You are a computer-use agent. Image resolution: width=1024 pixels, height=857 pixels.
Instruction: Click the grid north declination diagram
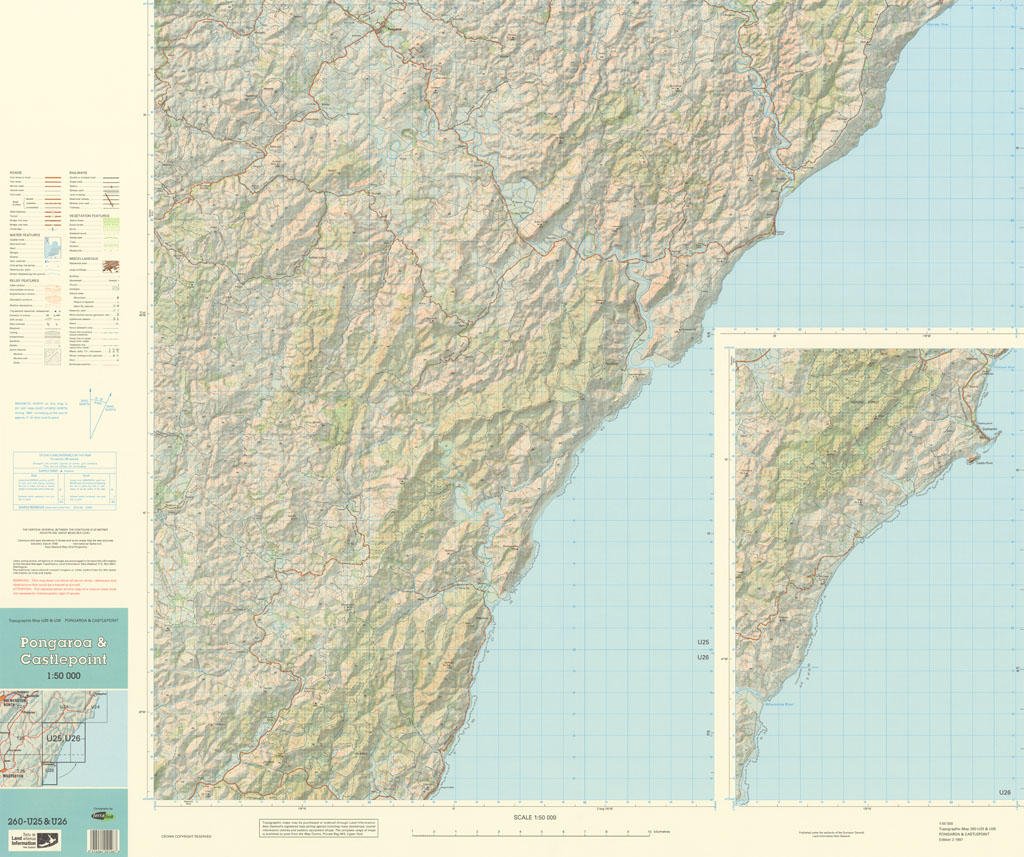pos(94,410)
